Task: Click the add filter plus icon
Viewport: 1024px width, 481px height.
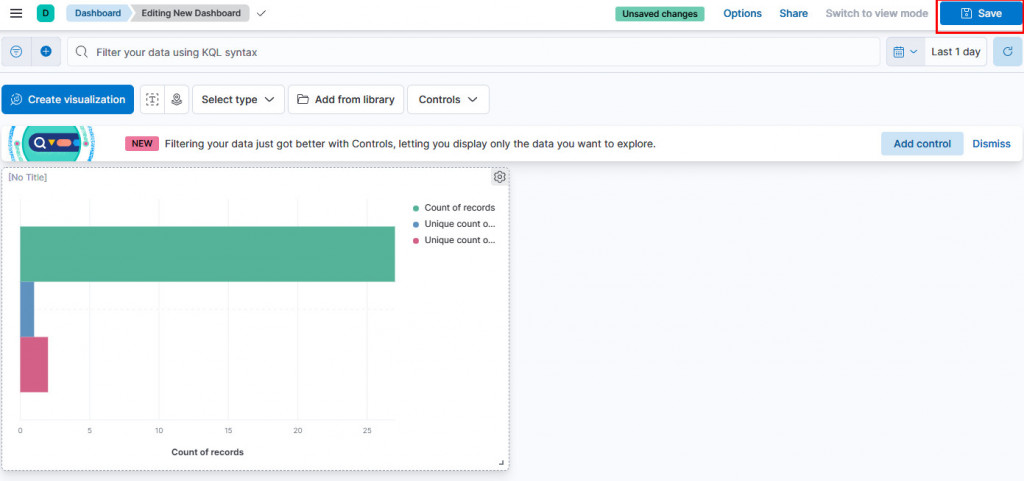Action: tap(46, 51)
